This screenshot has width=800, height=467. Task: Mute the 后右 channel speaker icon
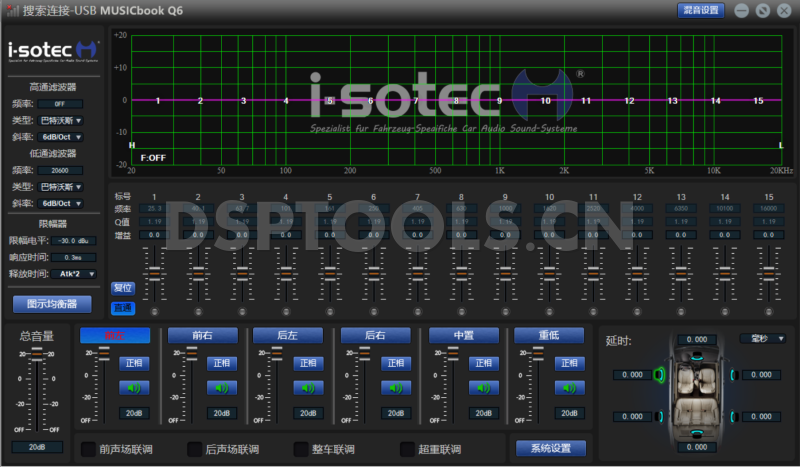(396, 388)
